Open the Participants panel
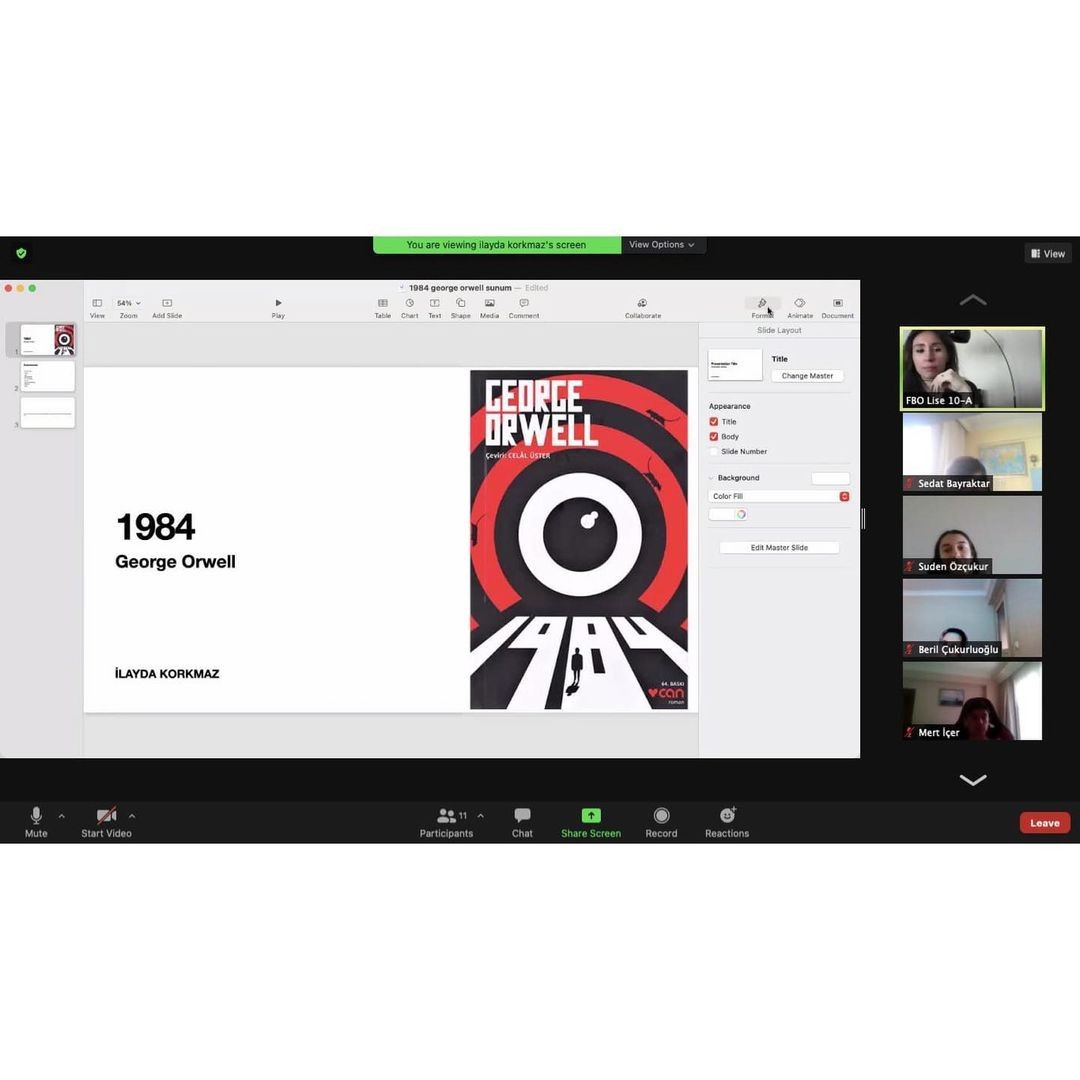Image resolution: width=1080 pixels, height=1080 pixels. (x=446, y=822)
